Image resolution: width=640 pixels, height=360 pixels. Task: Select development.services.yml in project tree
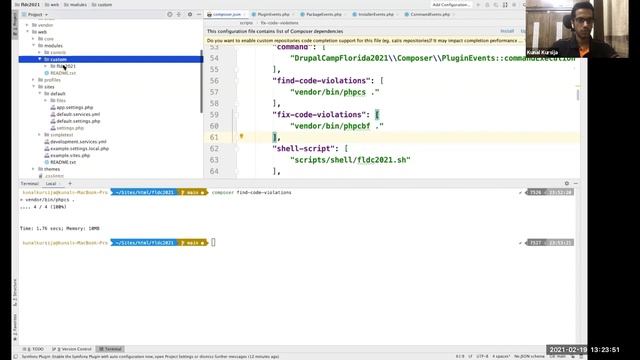(78, 142)
